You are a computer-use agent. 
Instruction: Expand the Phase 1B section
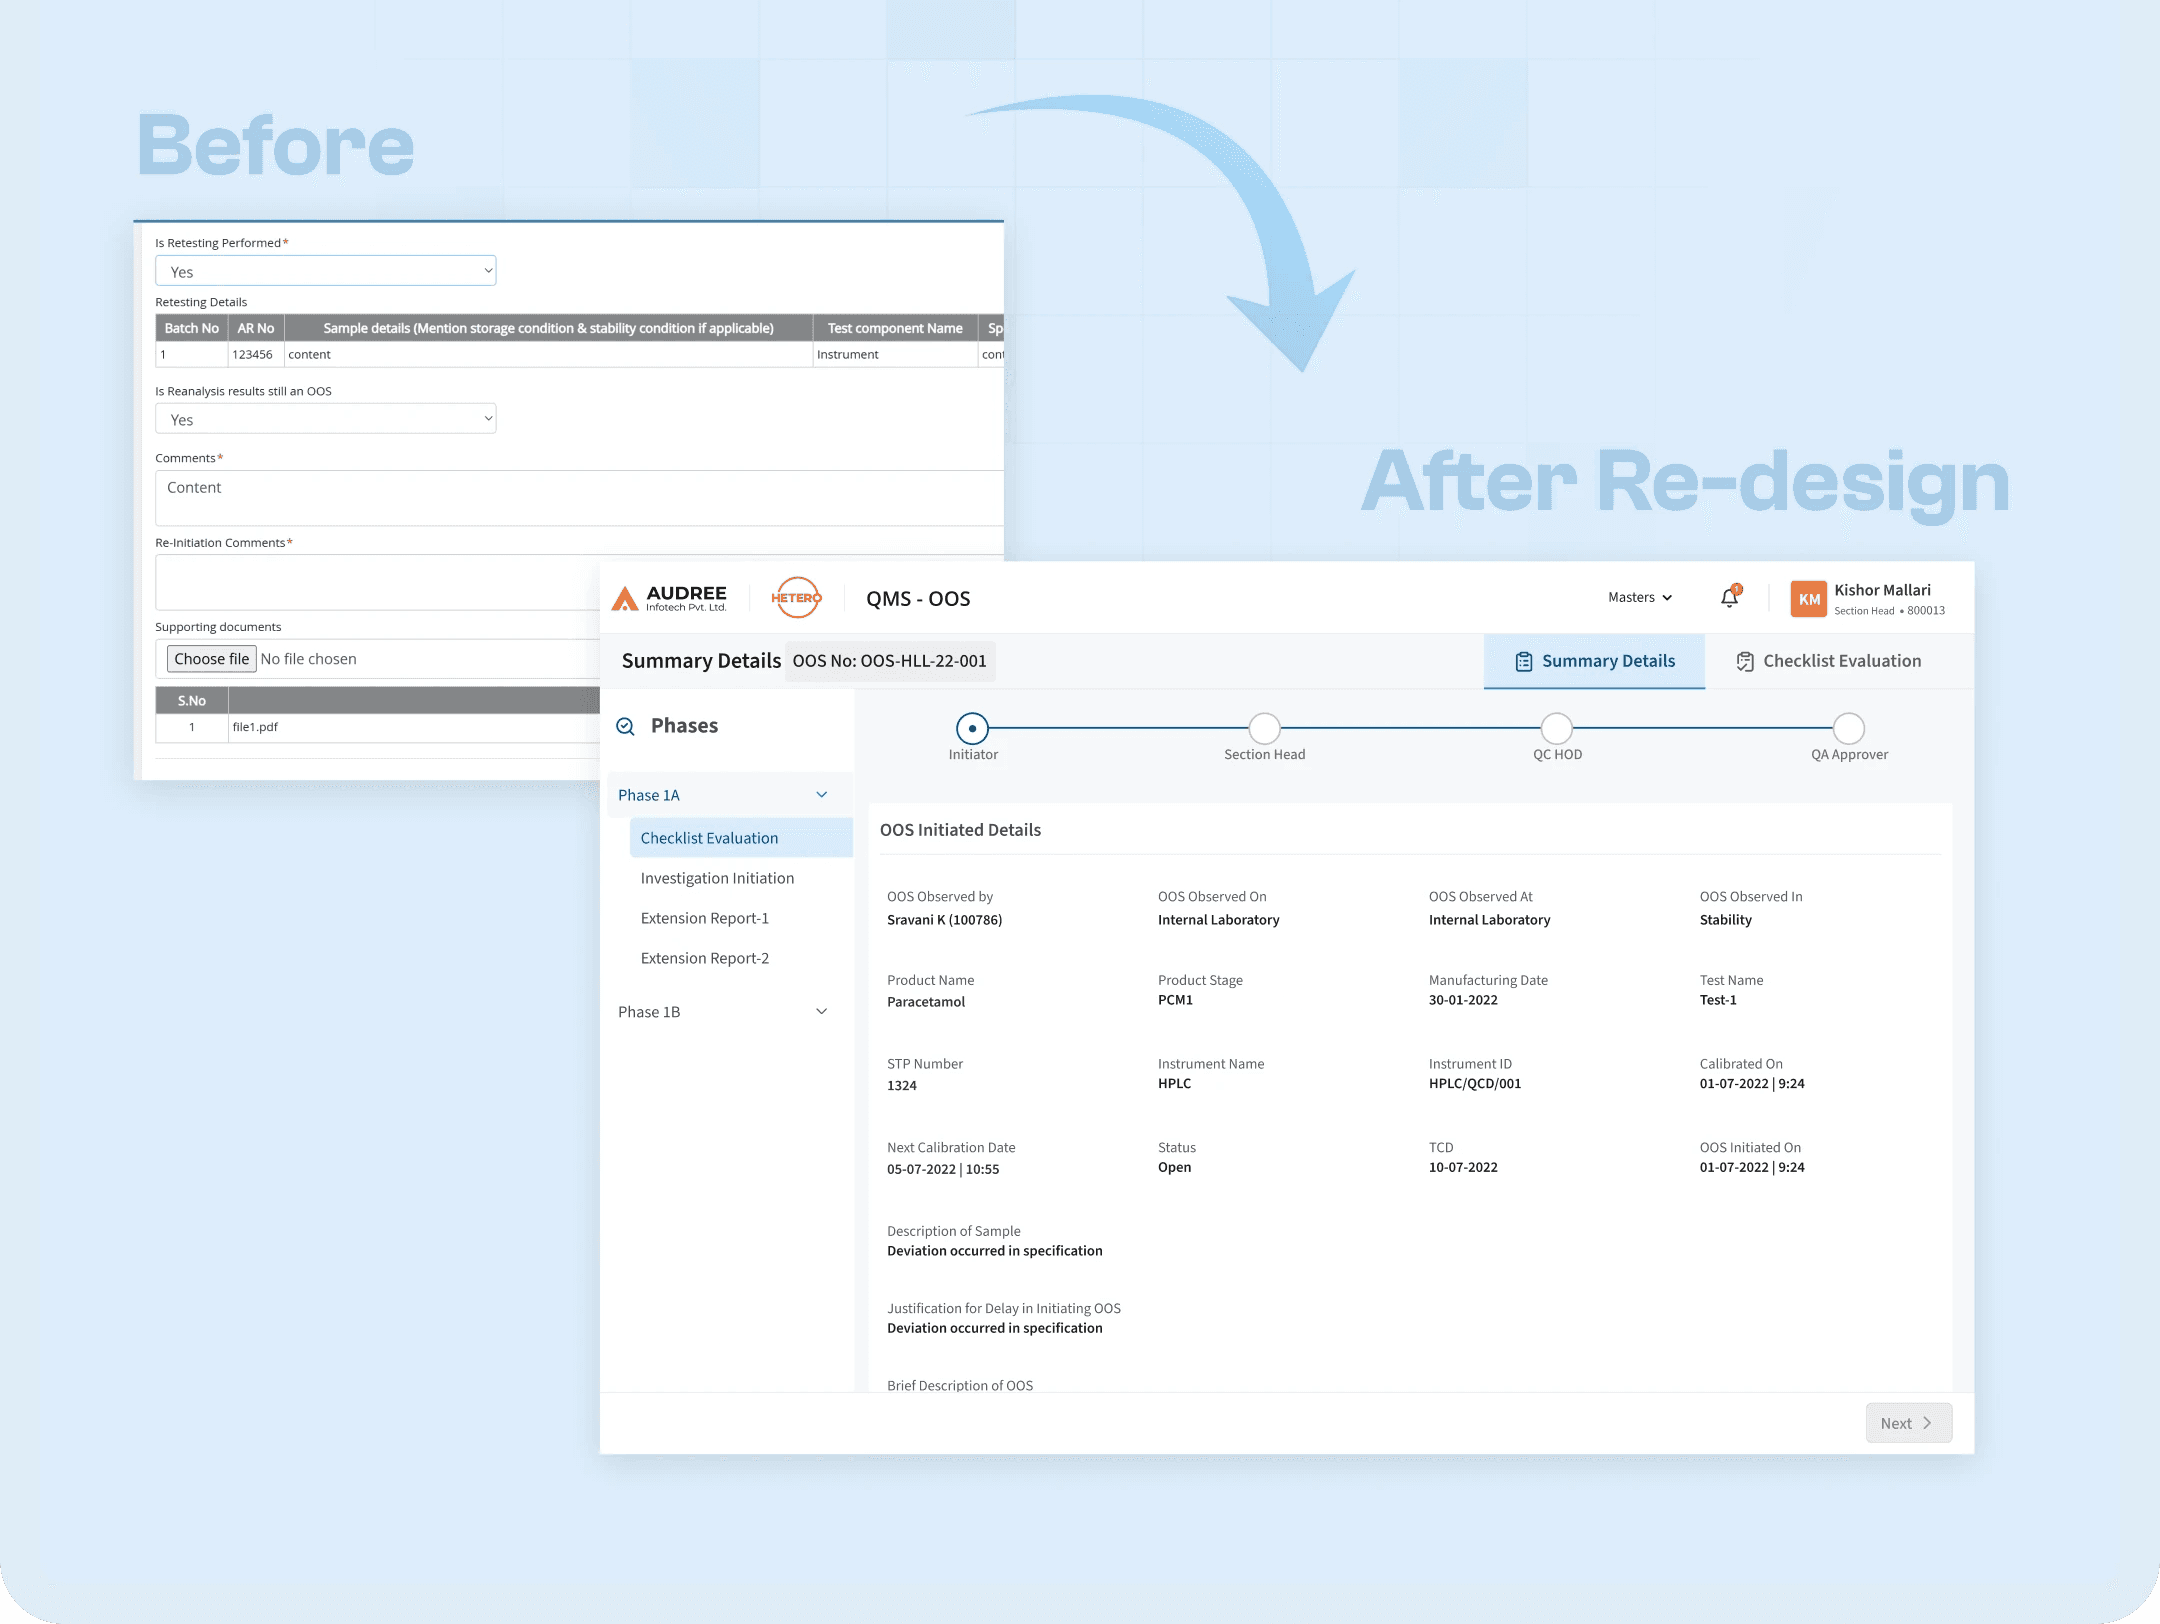[x=822, y=1011]
